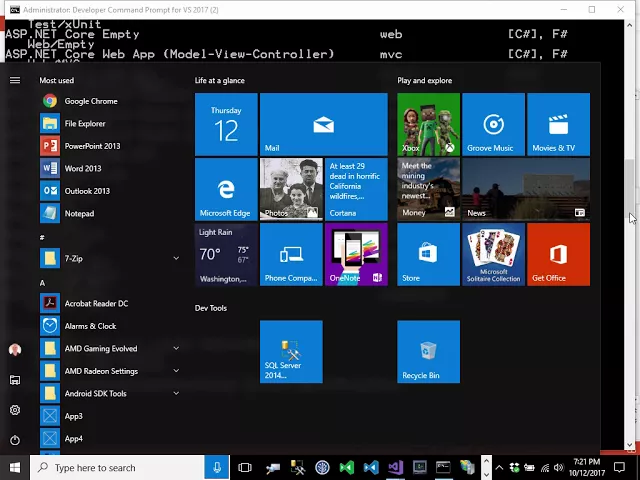Open the Money tile
The image size is (640, 480).
pos(429,189)
